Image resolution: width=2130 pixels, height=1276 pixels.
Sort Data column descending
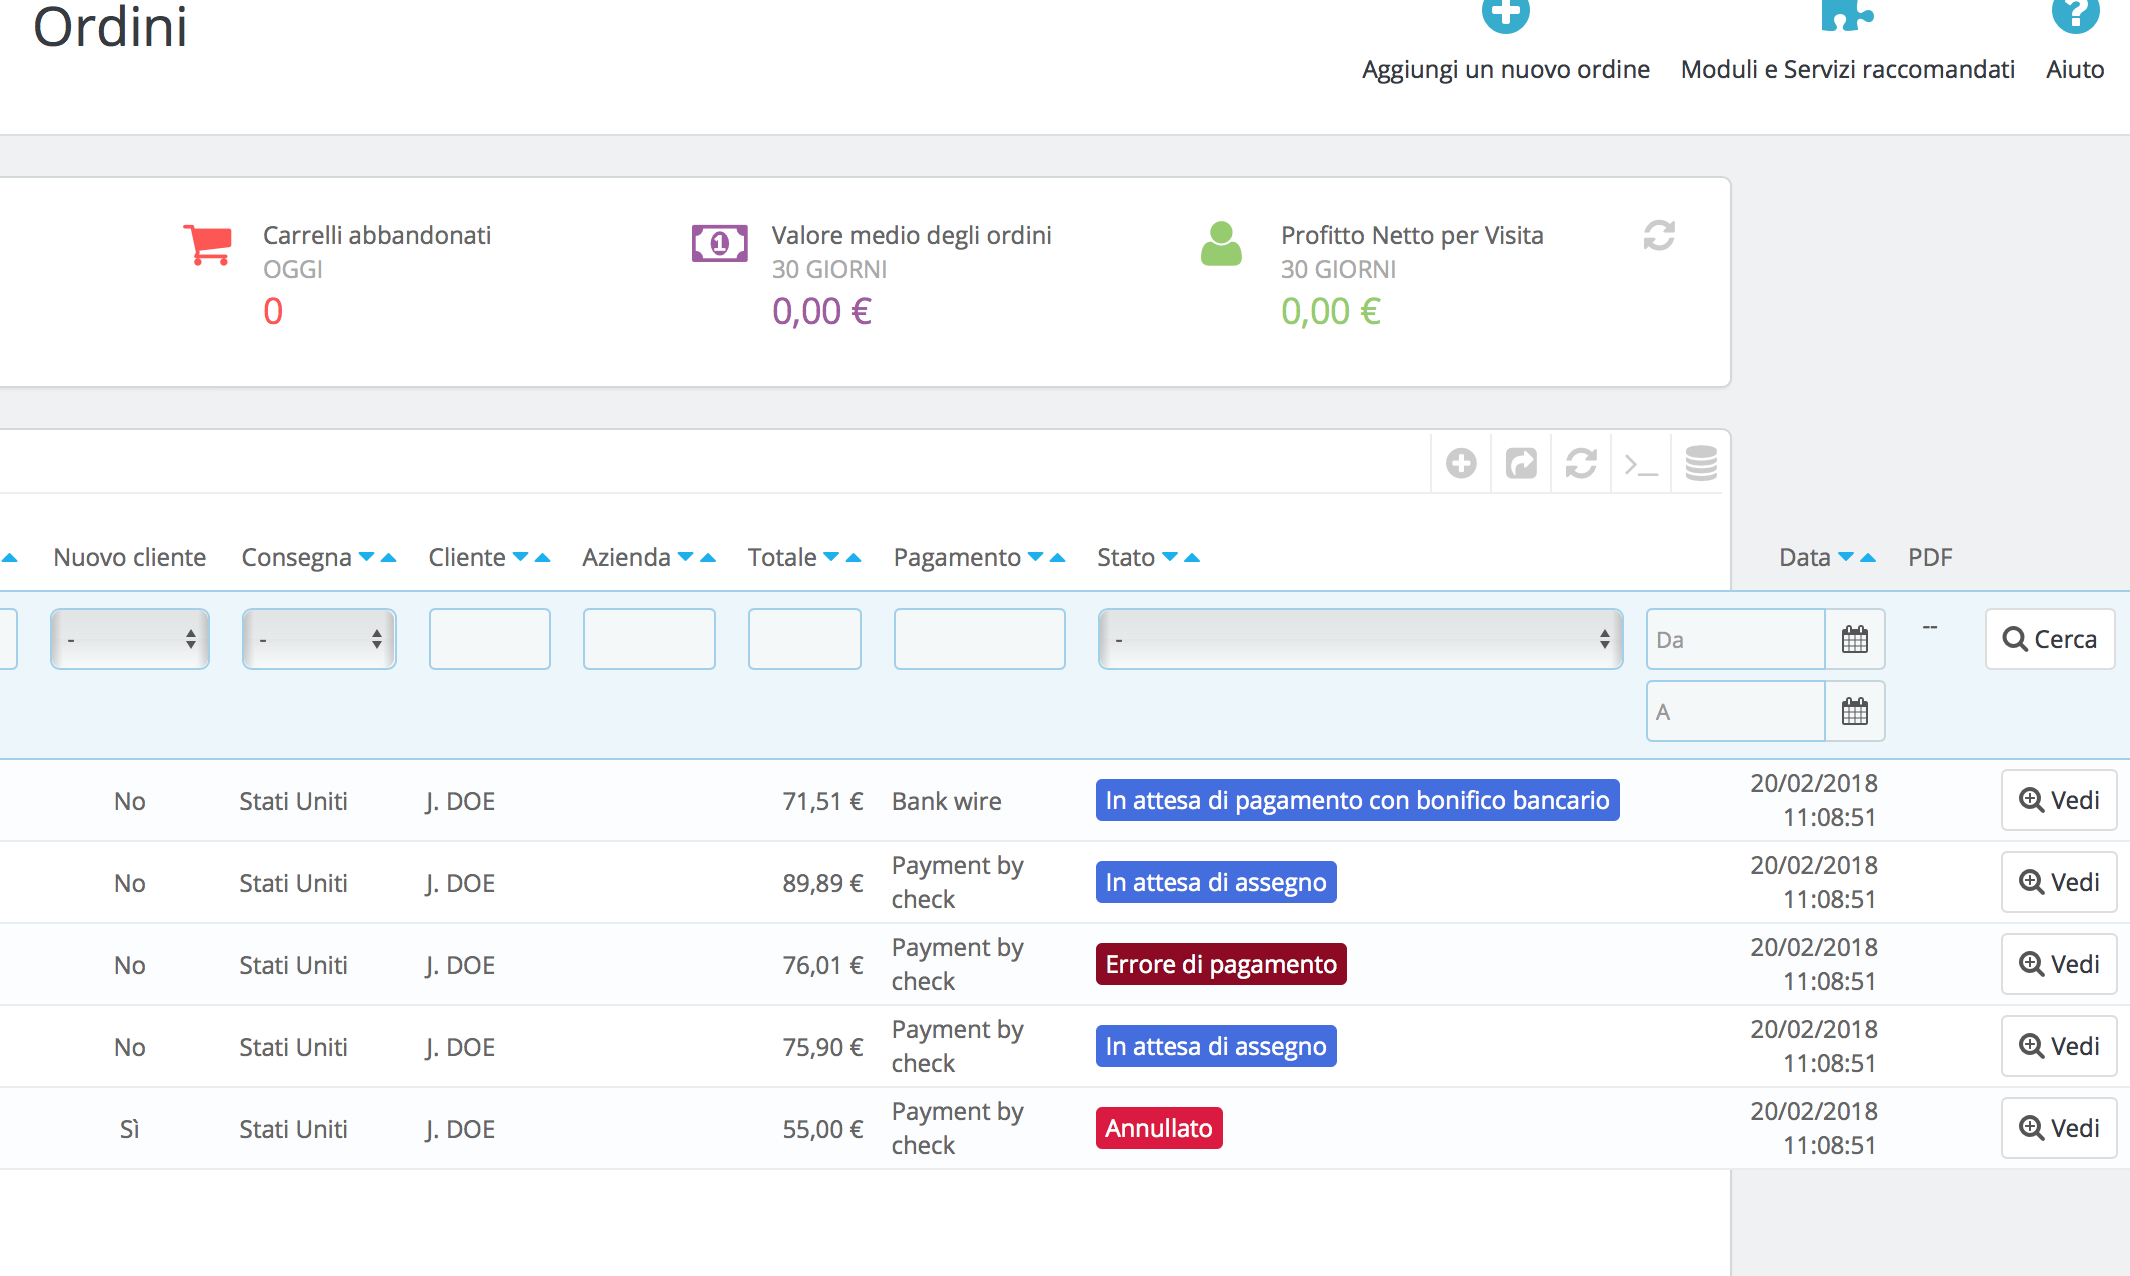tap(1846, 557)
